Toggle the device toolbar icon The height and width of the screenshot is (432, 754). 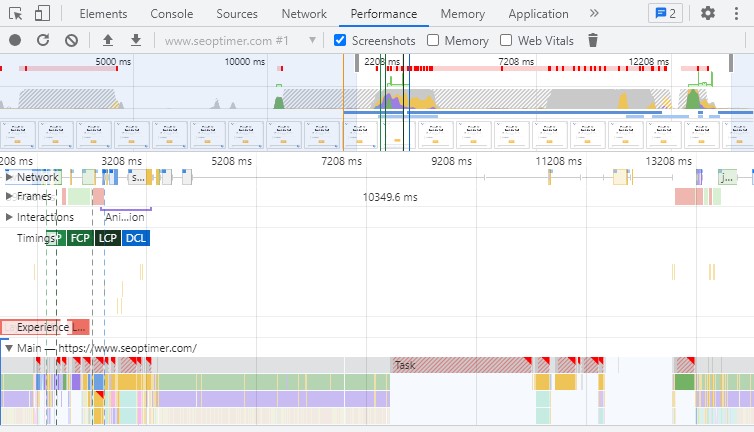pyautogui.click(x=42, y=14)
